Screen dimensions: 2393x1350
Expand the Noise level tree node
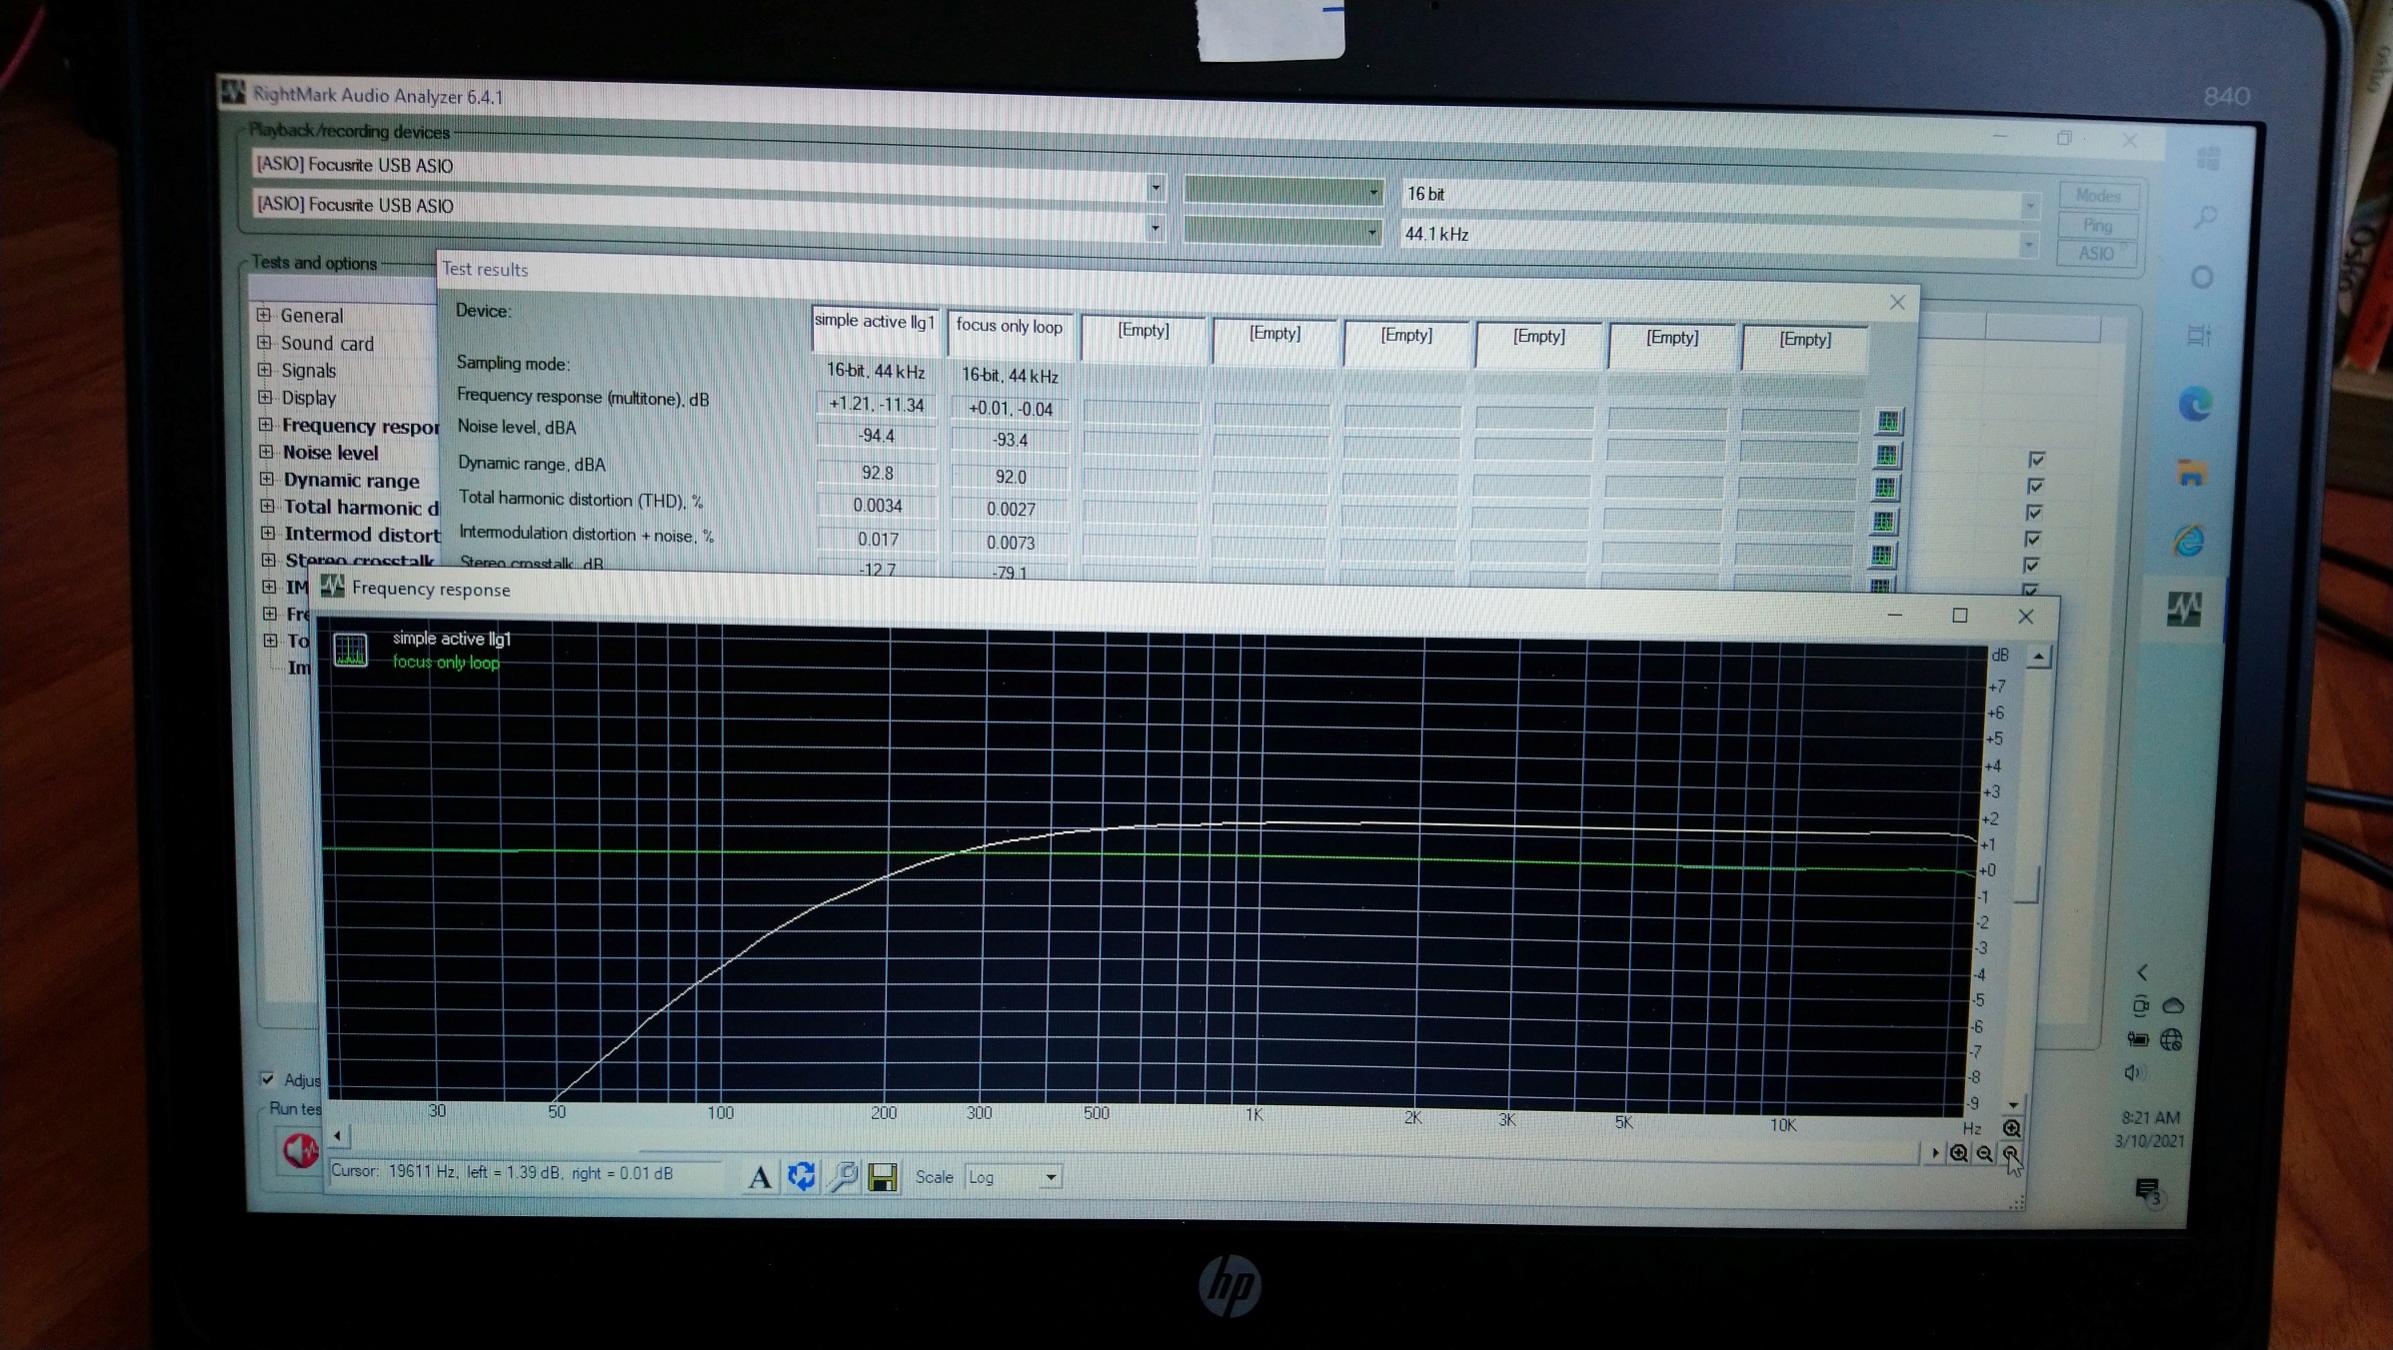(x=266, y=452)
